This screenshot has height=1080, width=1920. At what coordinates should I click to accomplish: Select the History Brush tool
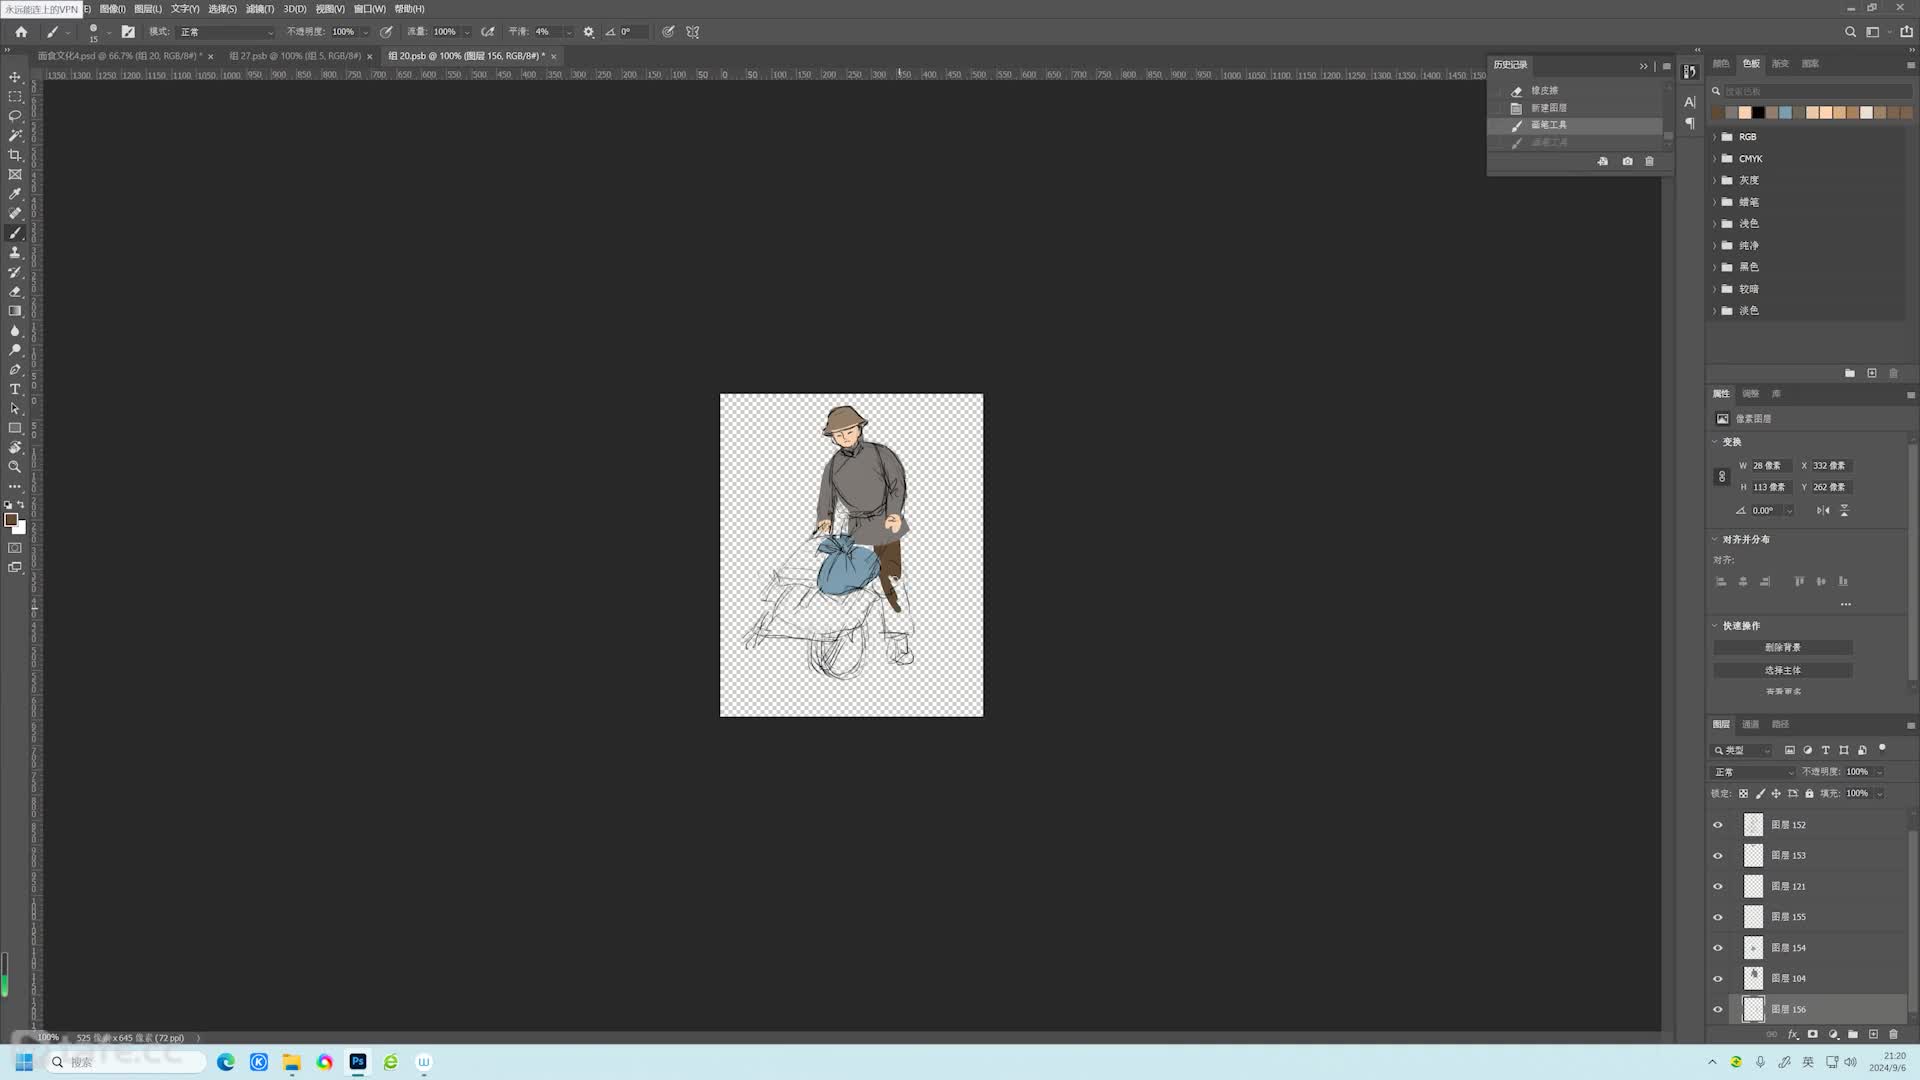tap(15, 272)
